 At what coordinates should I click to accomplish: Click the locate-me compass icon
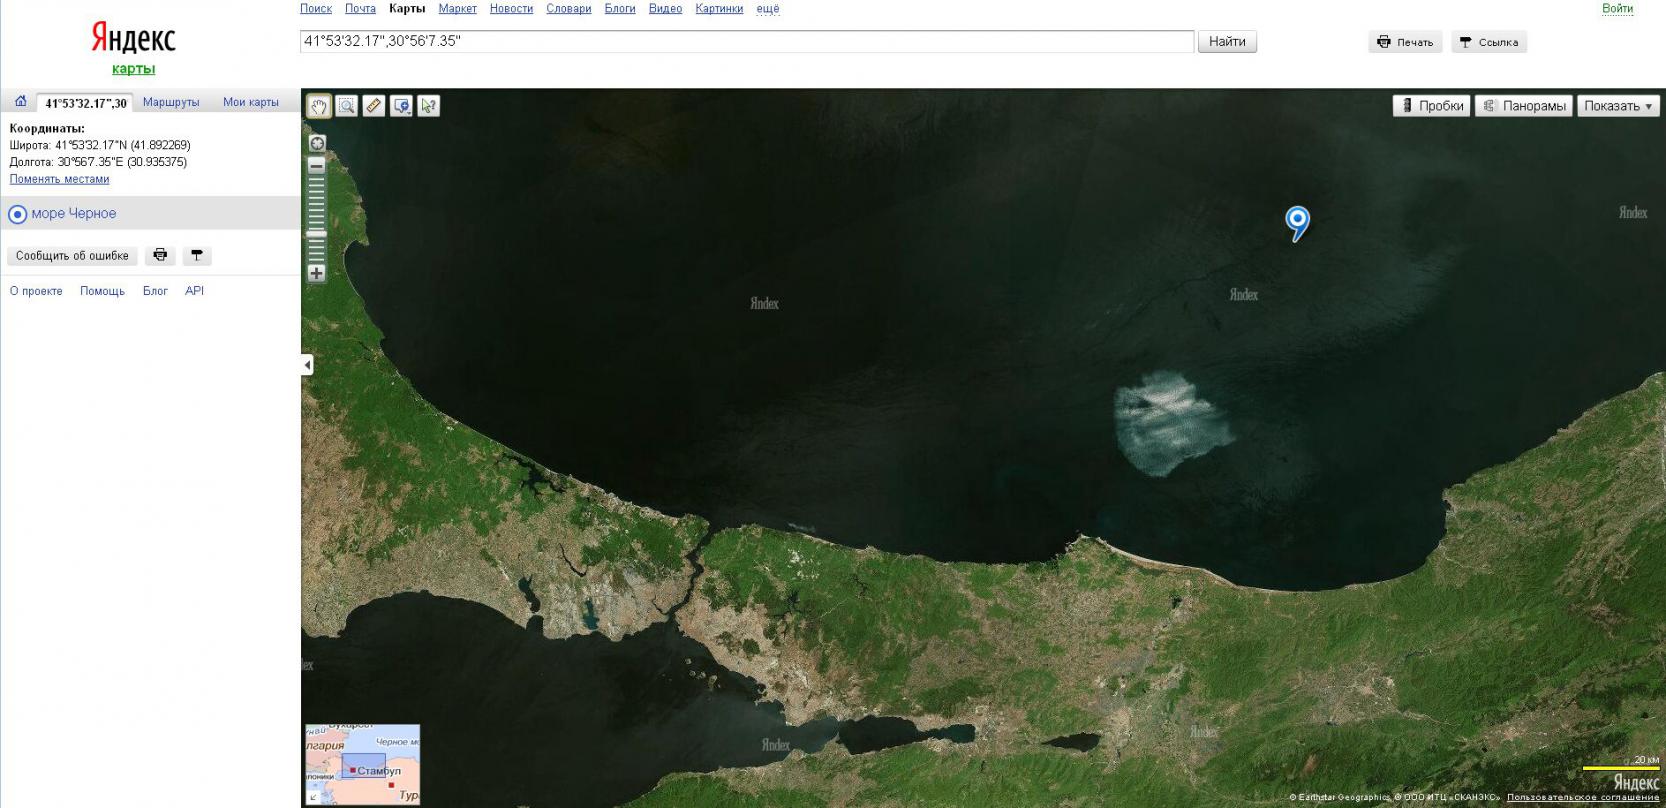pyautogui.click(x=317, y=143)
